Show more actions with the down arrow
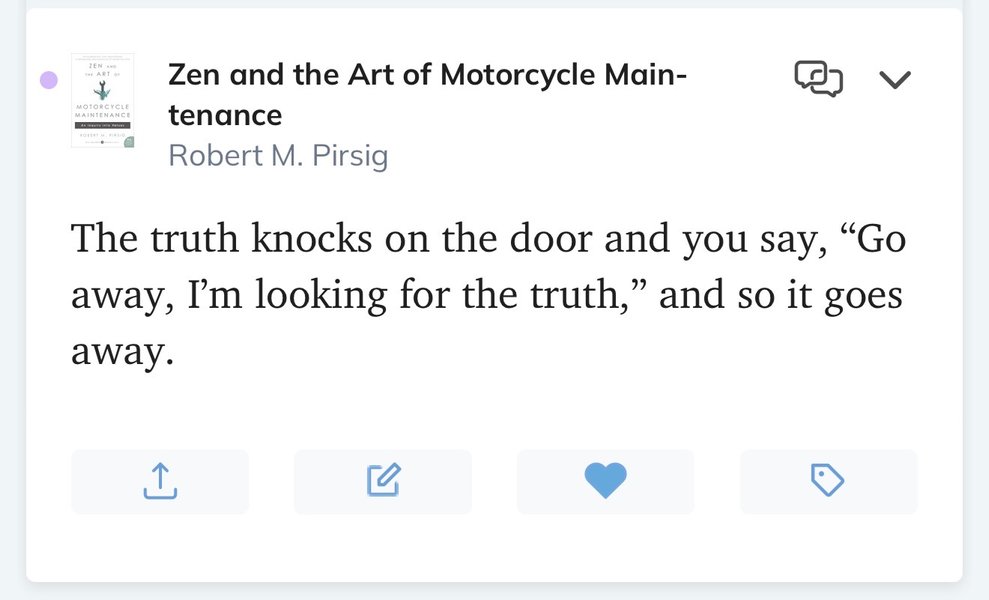This screenshot has height=600, width=989. click(894, 79)
